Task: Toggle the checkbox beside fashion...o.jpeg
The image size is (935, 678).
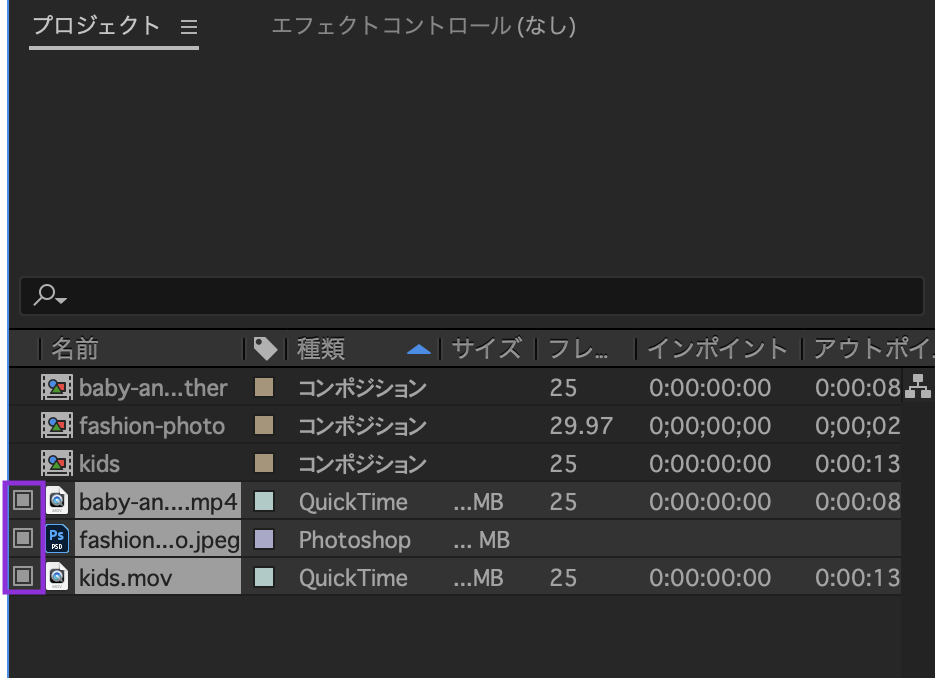Action: pyautogui.click(x=24, y=539)
